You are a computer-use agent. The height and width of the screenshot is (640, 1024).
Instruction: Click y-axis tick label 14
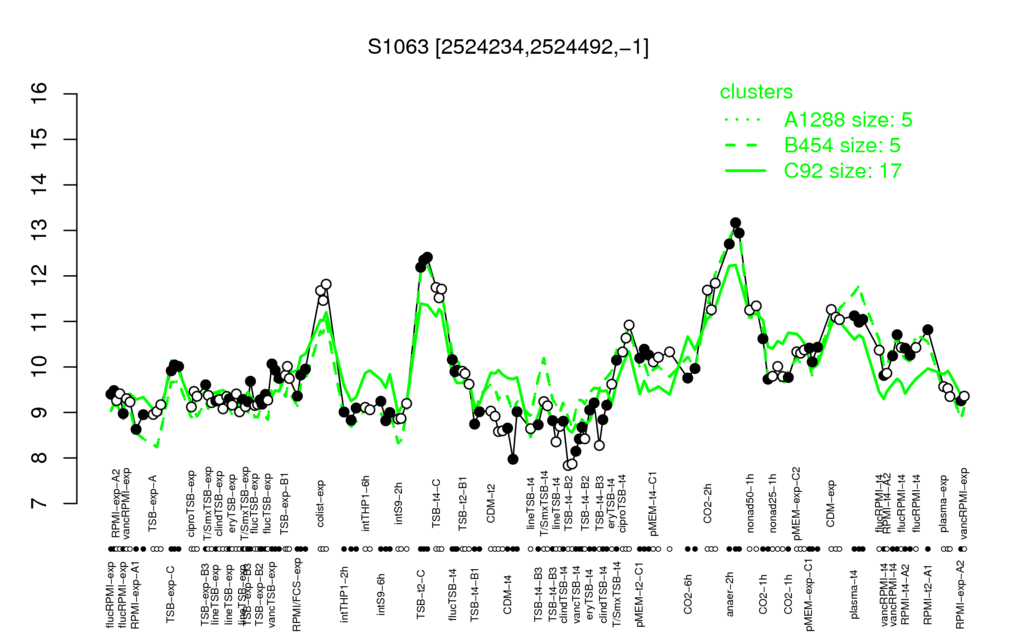(40, 185)
